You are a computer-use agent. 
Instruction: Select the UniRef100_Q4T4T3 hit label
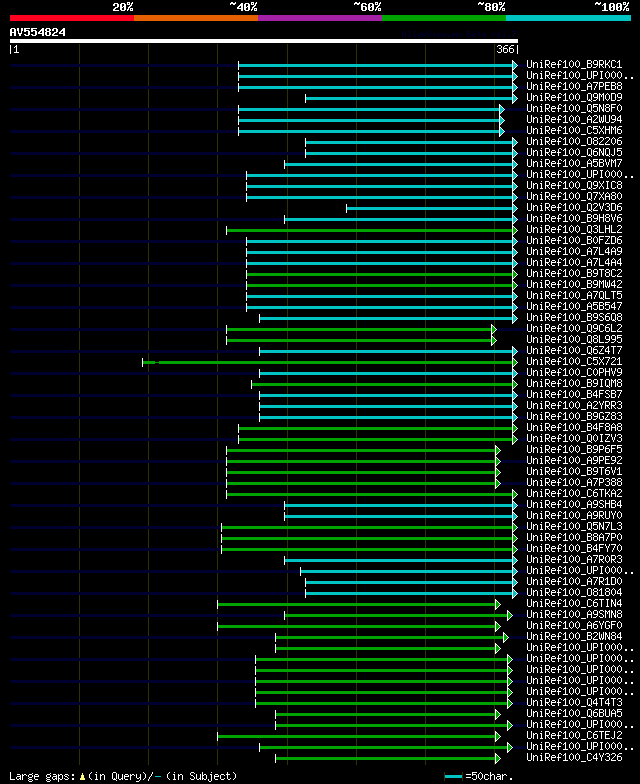point(574,702)
